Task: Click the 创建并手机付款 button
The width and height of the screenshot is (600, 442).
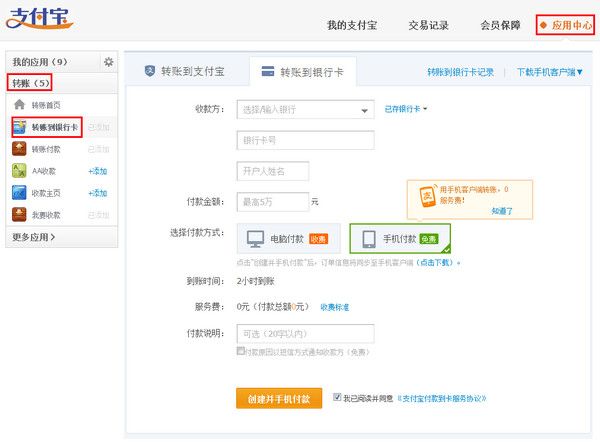Action: coord(279,398)
